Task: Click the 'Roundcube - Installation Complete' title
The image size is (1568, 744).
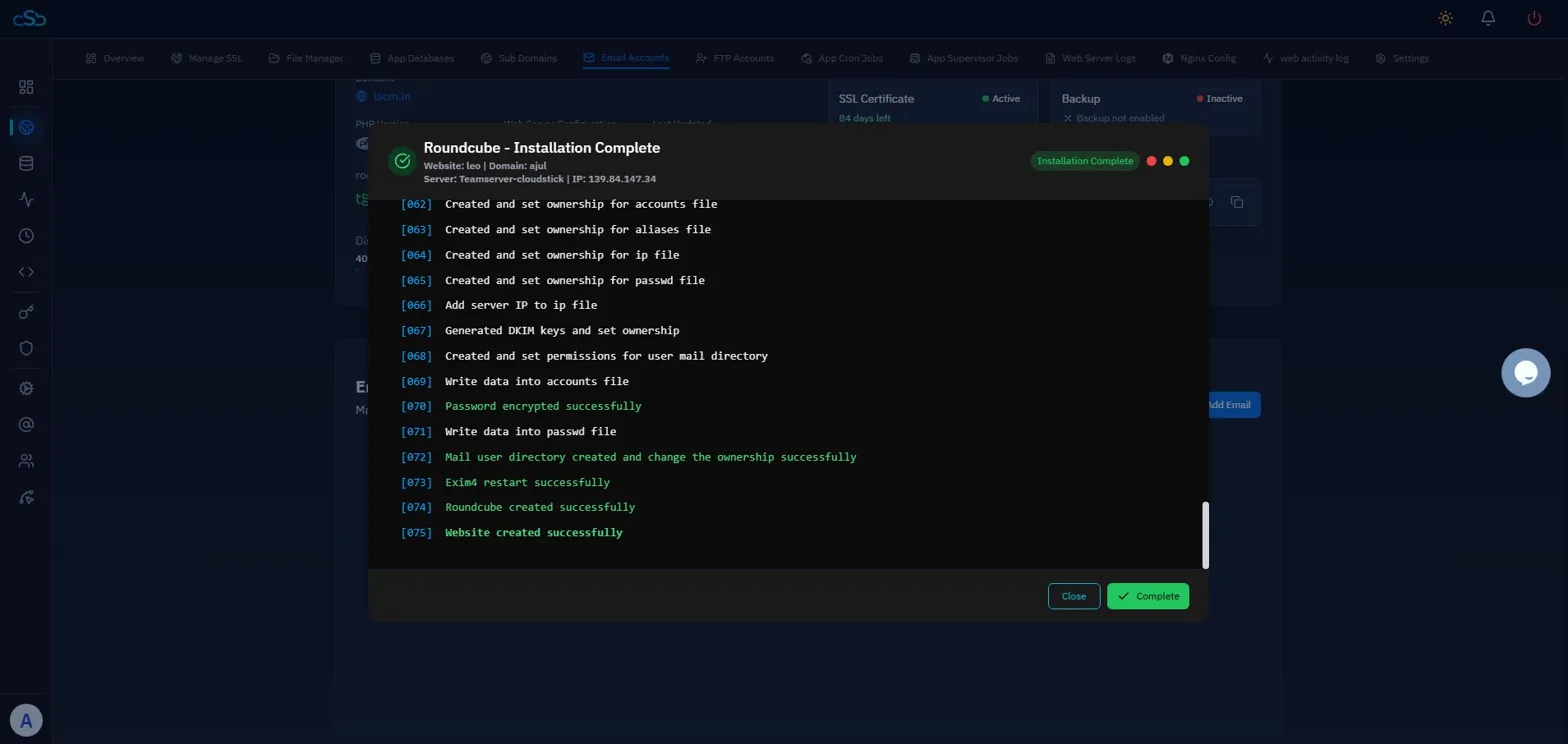Action: (542, 148)
